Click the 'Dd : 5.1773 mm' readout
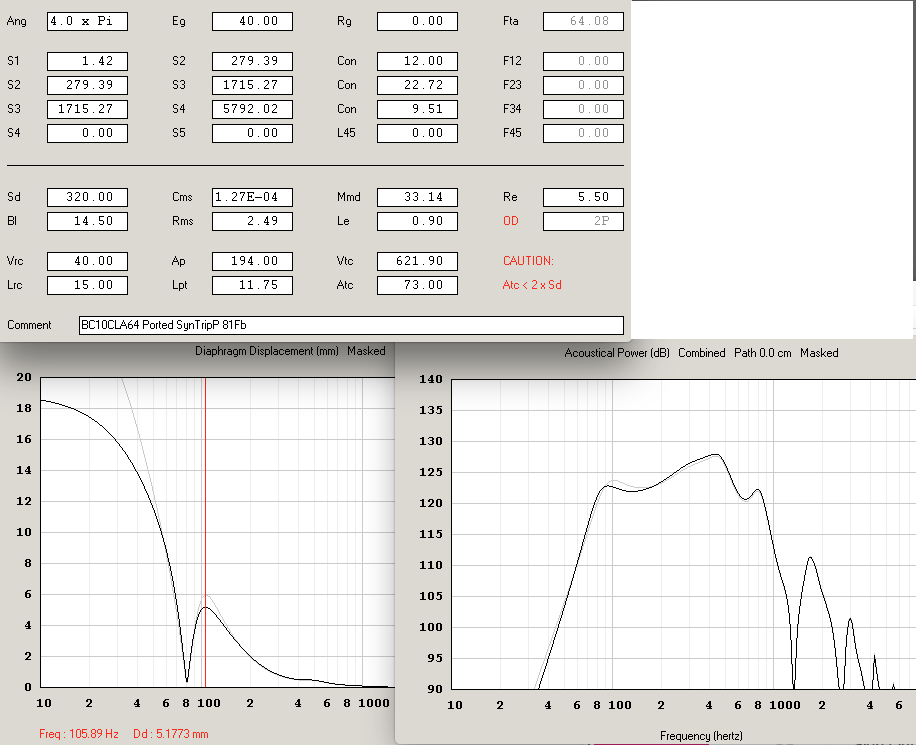This screenshot has width=916, height=745. [171, 734]
